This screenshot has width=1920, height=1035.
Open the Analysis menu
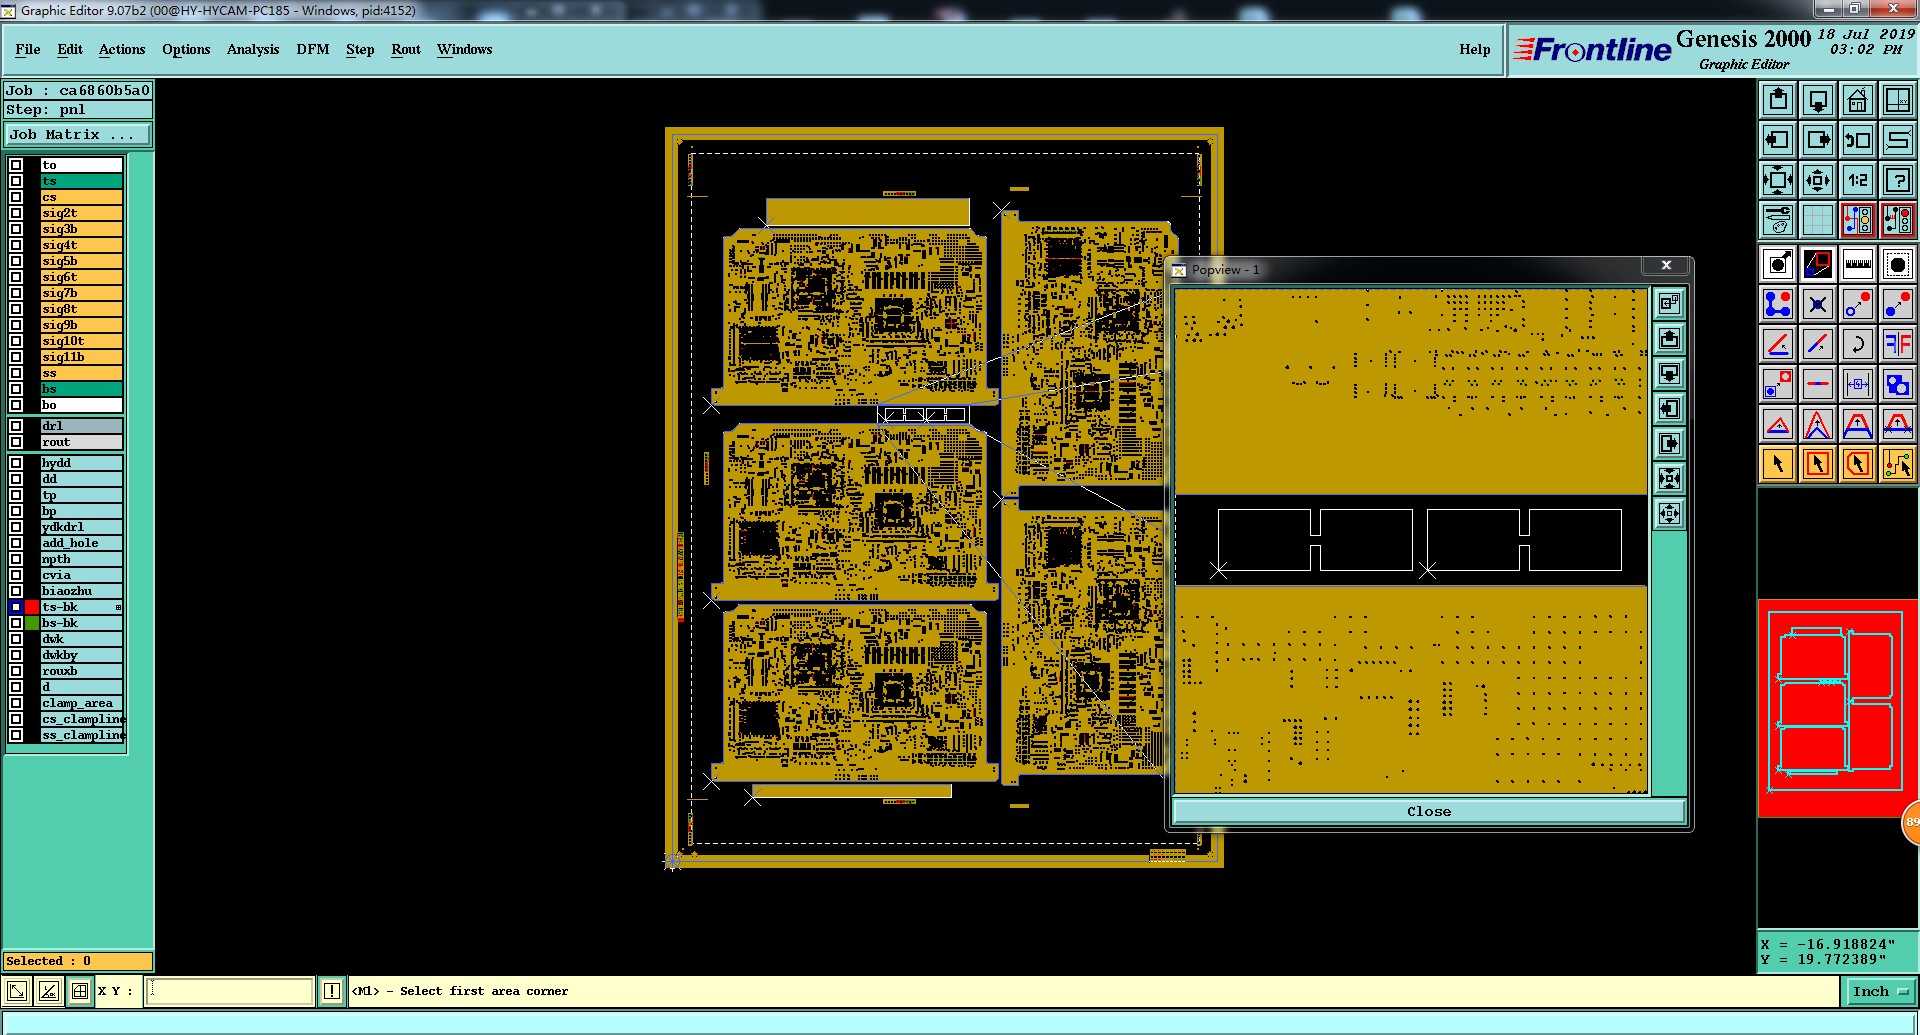(x=253, y=49)
